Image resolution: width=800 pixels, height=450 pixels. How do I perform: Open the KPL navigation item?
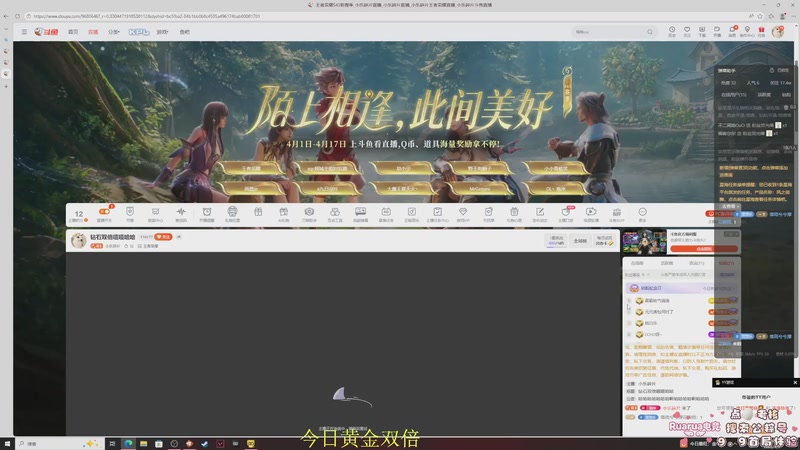139,32
